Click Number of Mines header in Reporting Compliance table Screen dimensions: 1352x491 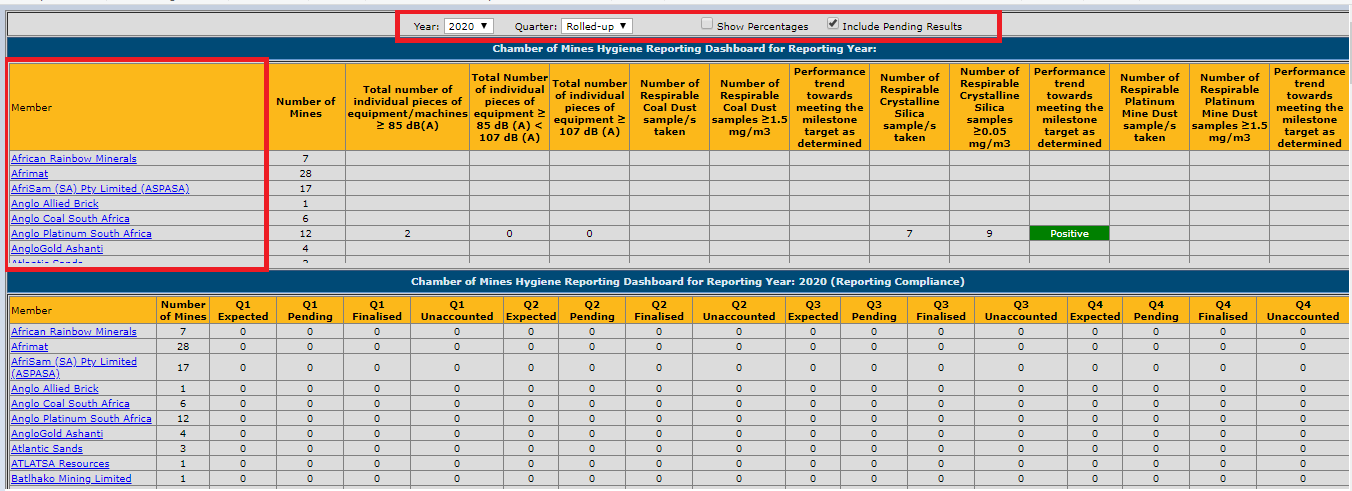[183, 310]
